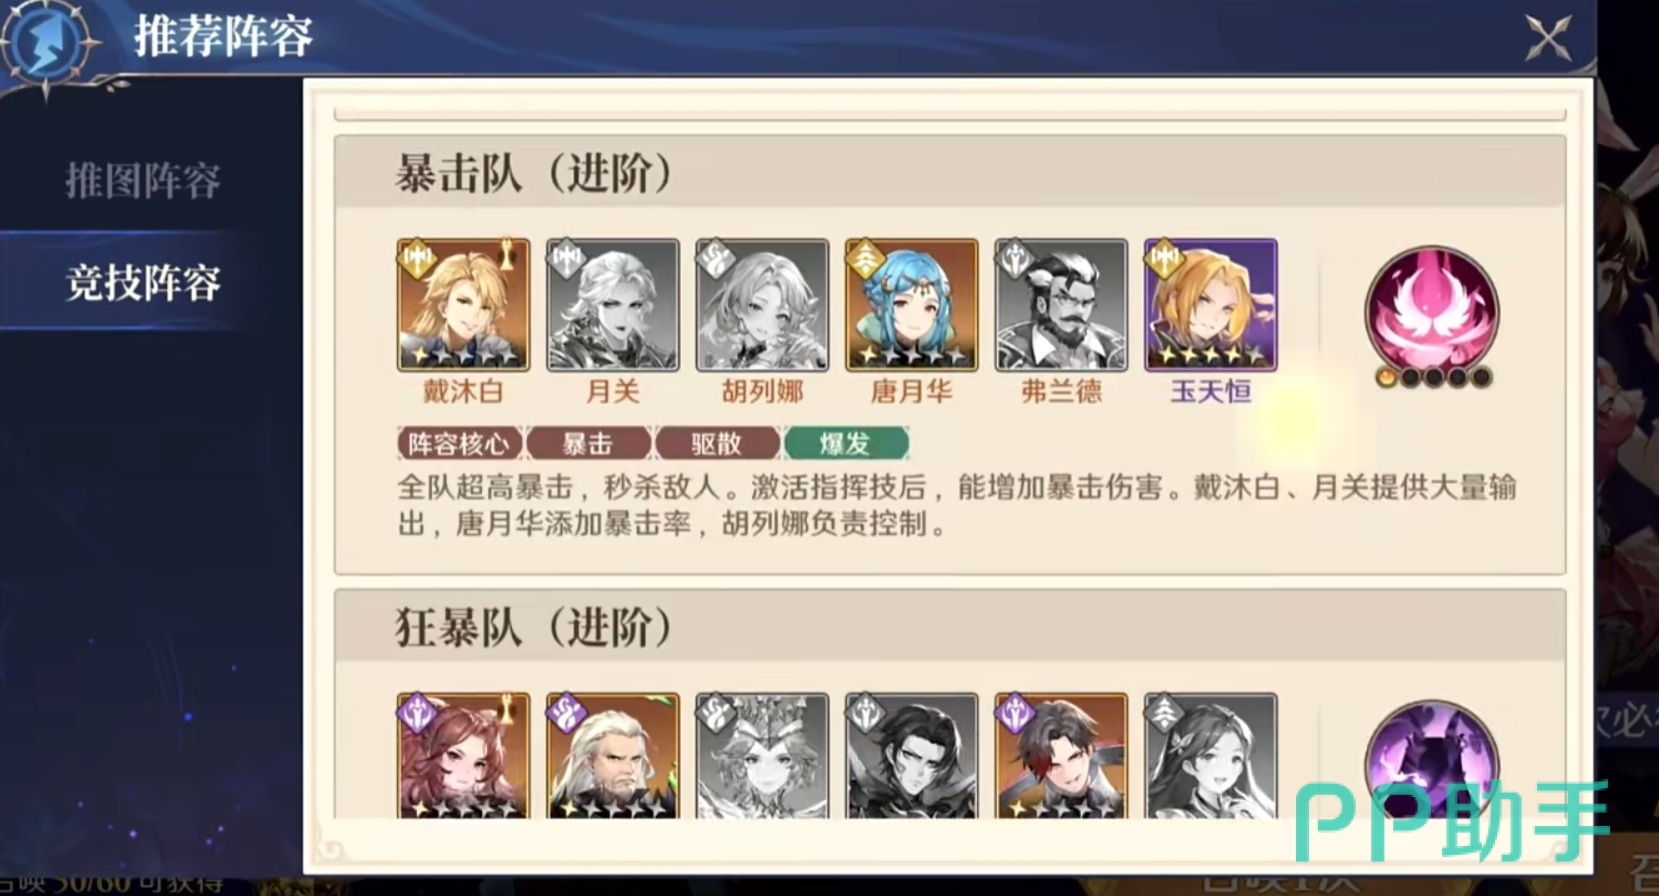Image resolution: width=1659 pixels, height=896 pixels.
Task: Tap the 弗兰德 hero portrait
Action: tap(1061, 305)
